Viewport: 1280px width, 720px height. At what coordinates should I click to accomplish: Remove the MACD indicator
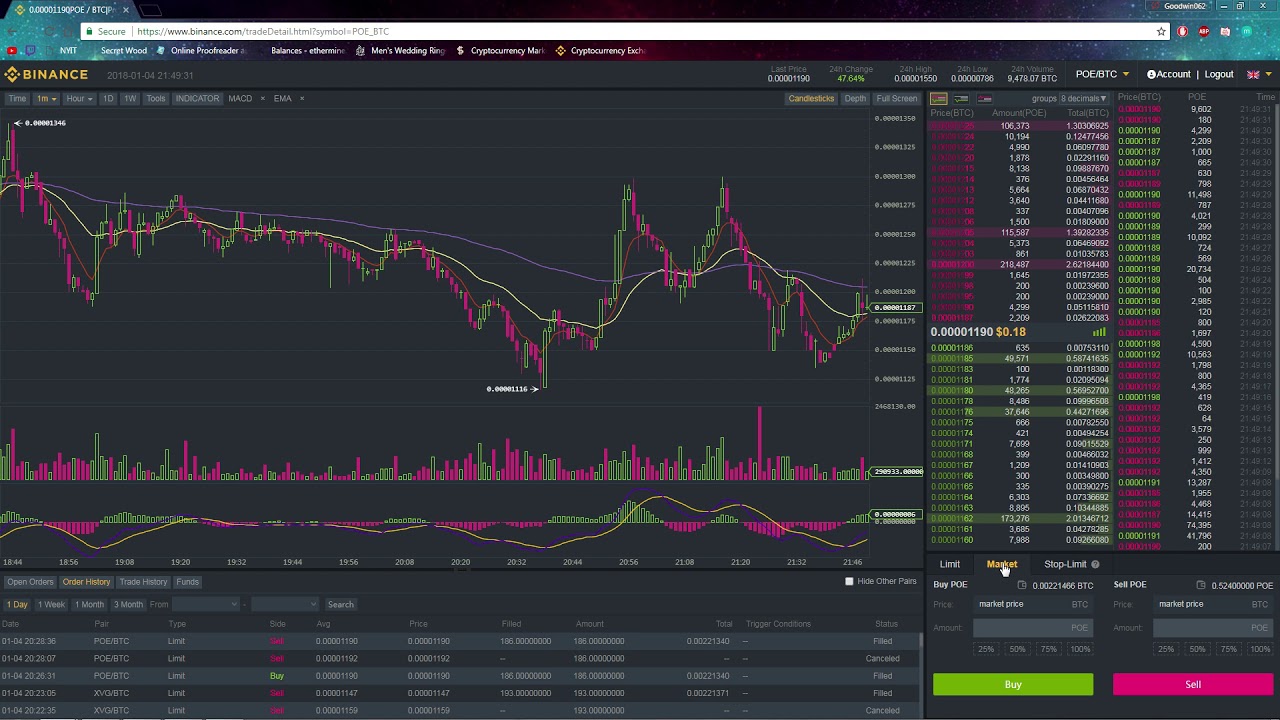[262, 98]
